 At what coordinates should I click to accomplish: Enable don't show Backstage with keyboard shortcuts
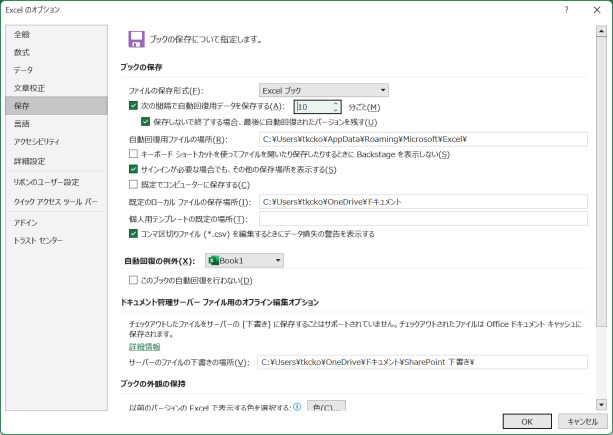click(x=133, y=154)
